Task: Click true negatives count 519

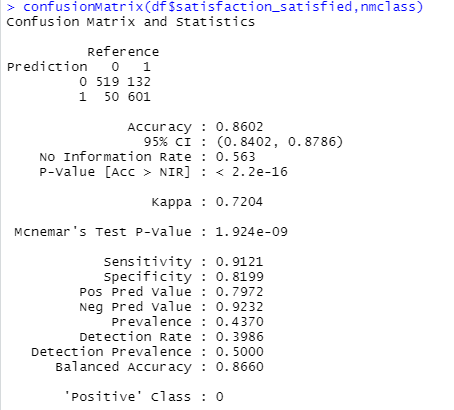Action: point(107,82)
